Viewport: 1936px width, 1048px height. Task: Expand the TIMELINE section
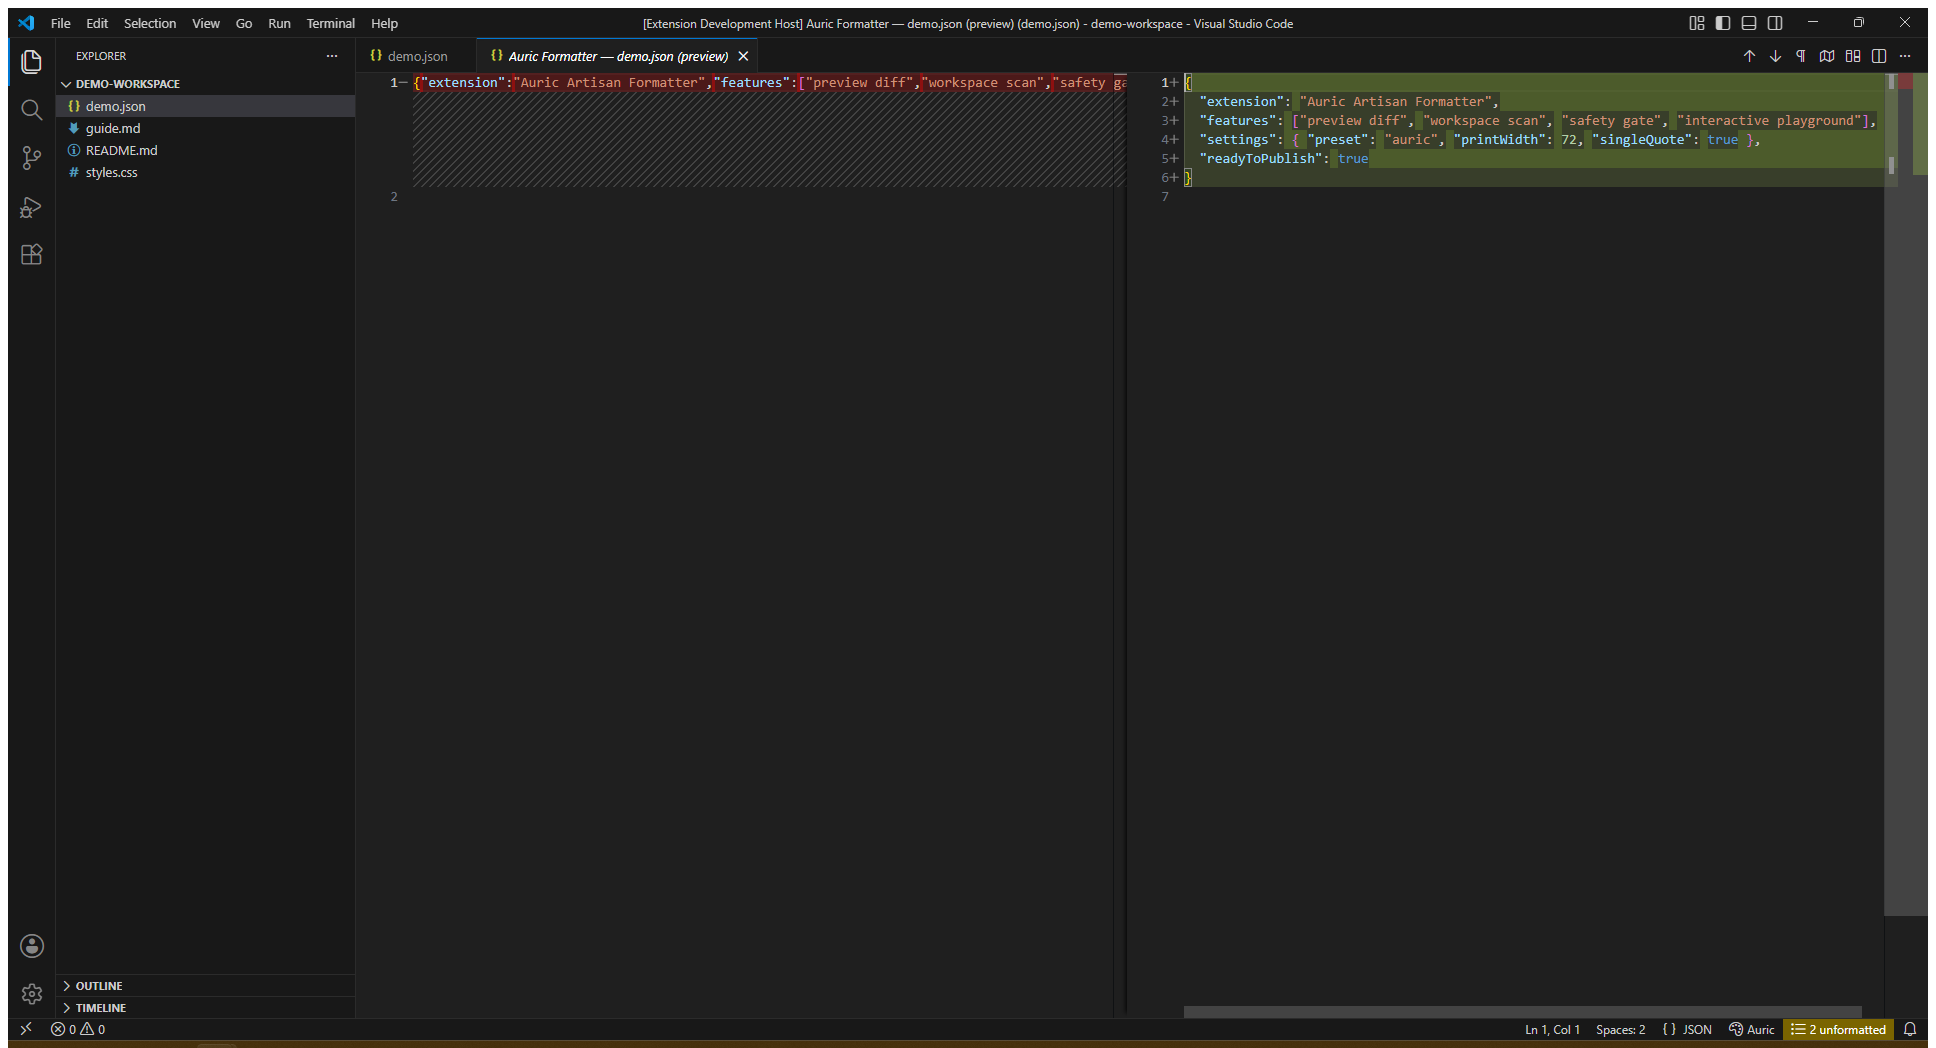coord(205,1008)
